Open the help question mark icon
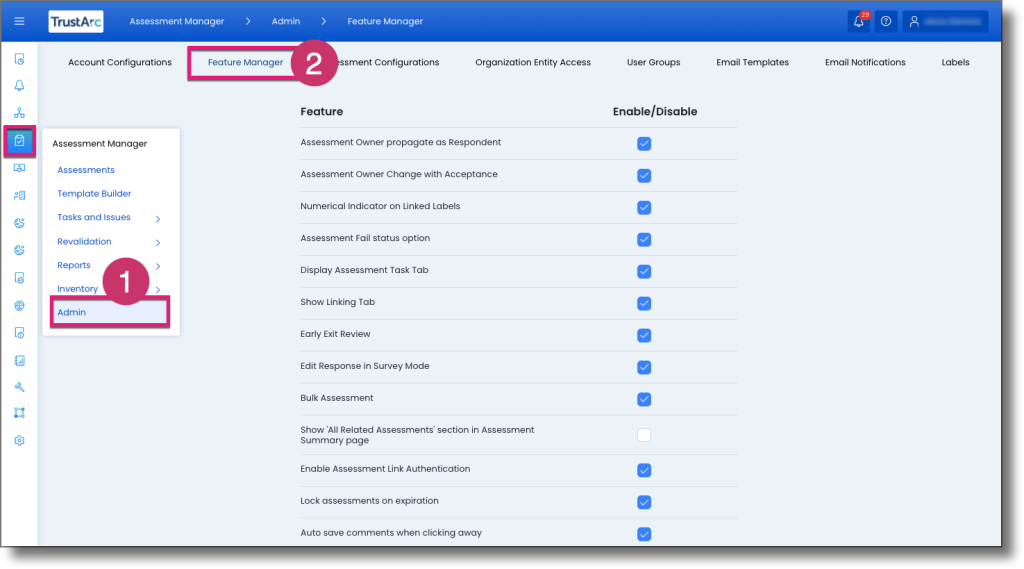 (886, 22)
